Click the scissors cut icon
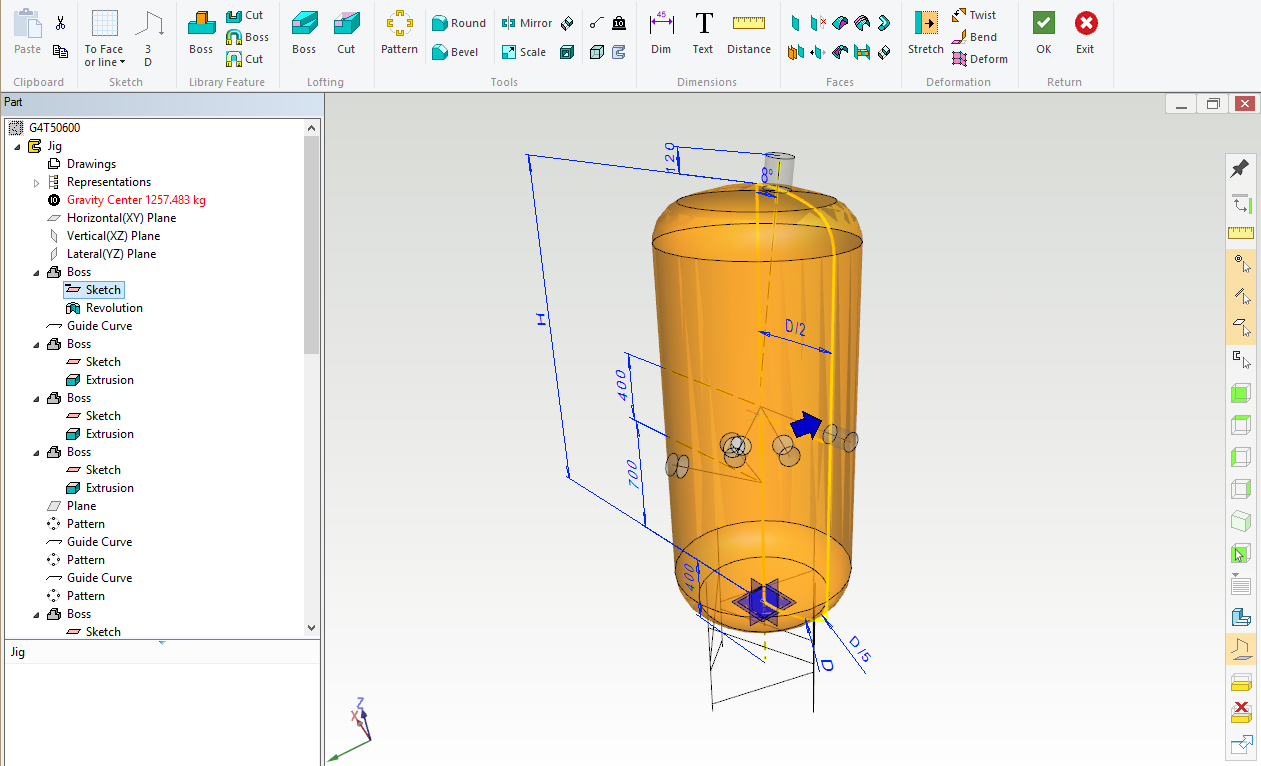The height and width of the screenshot is (766, 1261). pyautogui.click(x=60, y=23)
